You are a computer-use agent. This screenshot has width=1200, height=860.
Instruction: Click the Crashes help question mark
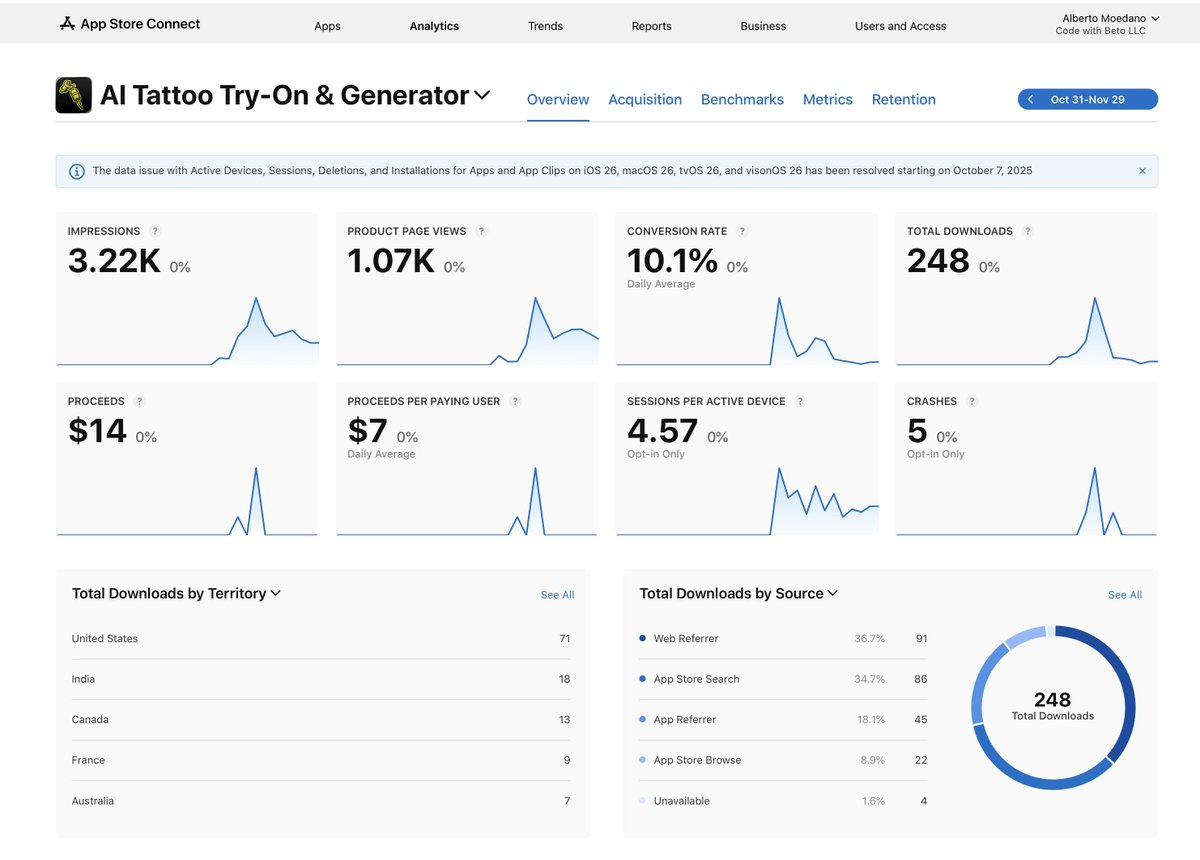(x=972, y=401)
